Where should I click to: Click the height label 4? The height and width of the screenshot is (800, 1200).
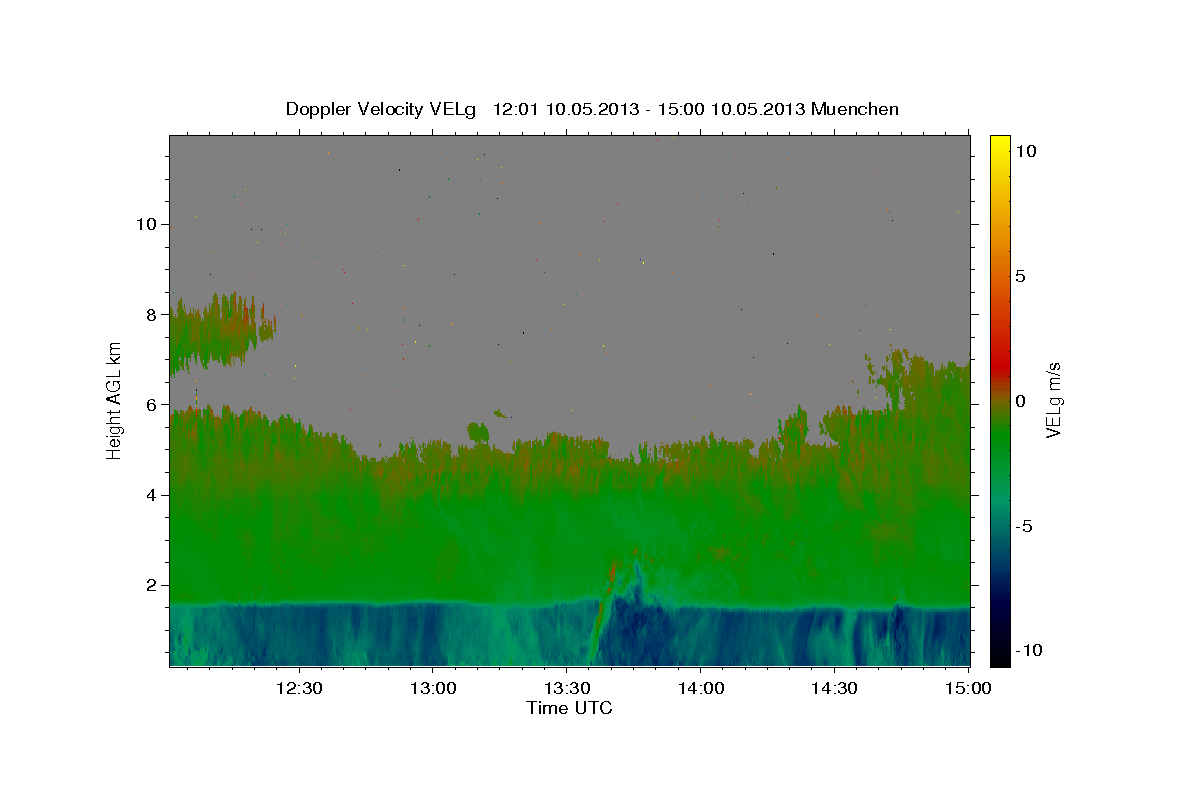click(153, 495)
